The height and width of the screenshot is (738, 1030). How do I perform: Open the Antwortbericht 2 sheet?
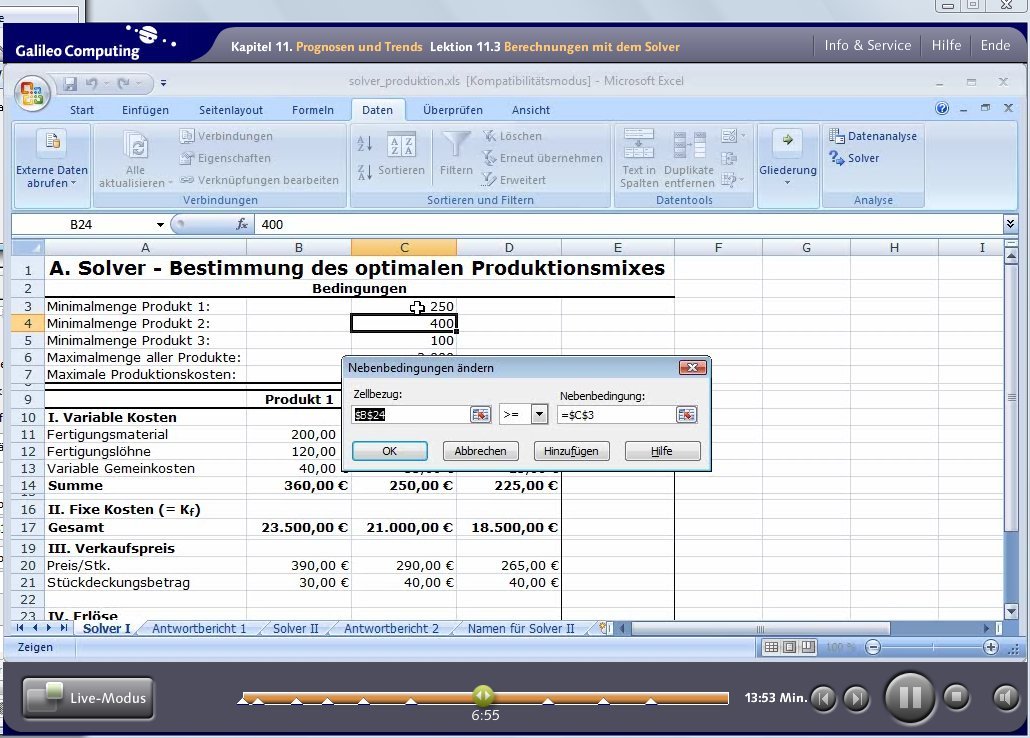tap(391, 628)
